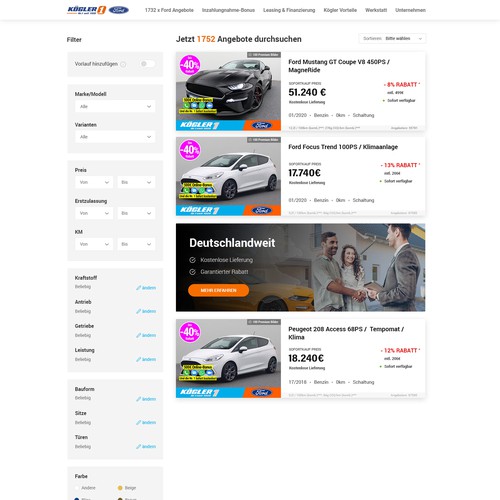Open the Ford Mustang GT Coupe listing title
Viewport: 500px width, 500px height.
point(339,66)
